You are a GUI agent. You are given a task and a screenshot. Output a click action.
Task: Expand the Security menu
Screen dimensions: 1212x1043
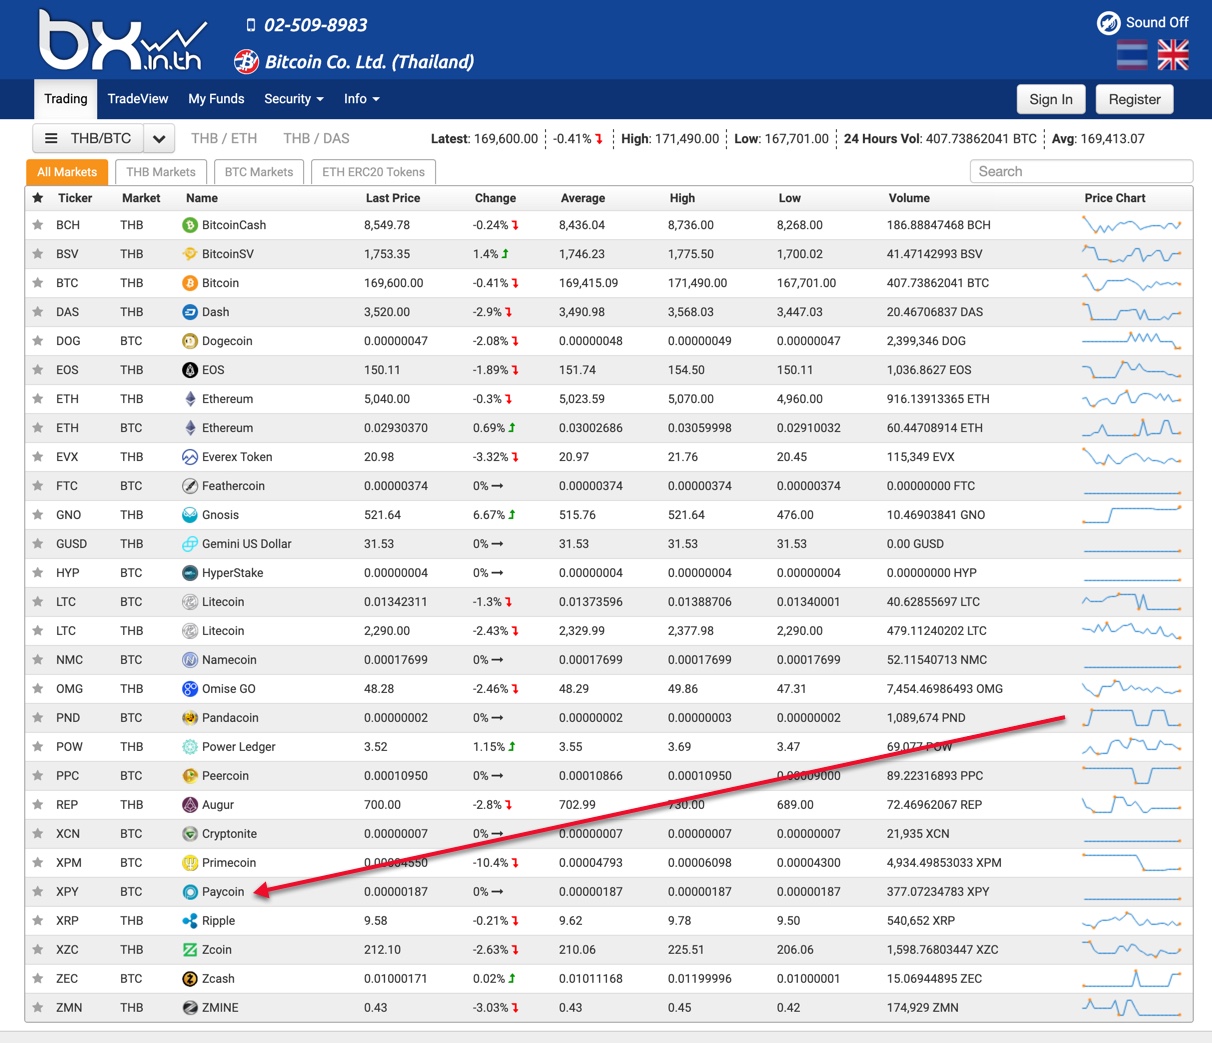294,99
